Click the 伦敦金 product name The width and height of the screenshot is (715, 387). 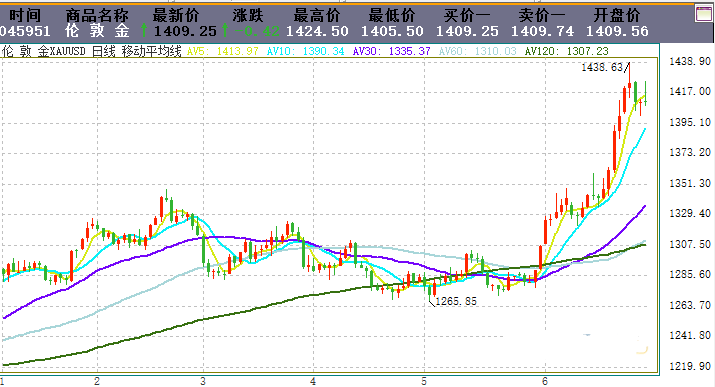pos(97,31)
